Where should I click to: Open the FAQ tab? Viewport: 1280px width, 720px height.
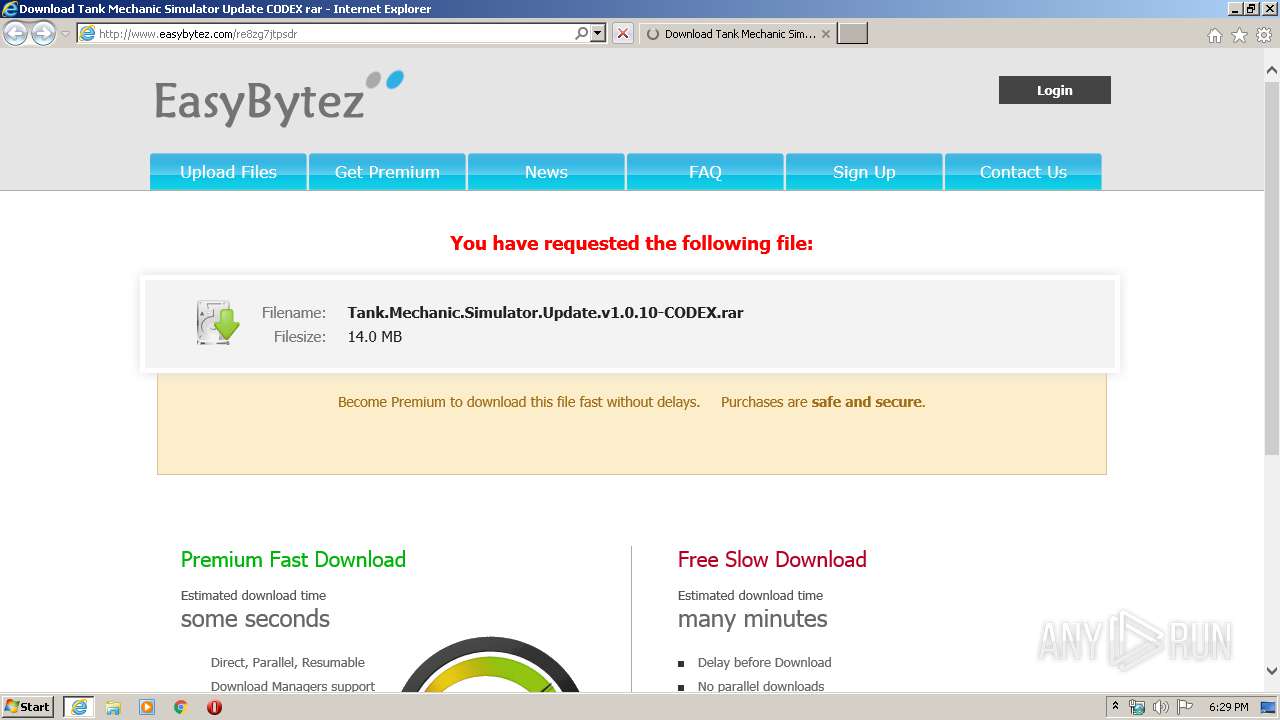[x=705, y=172]
